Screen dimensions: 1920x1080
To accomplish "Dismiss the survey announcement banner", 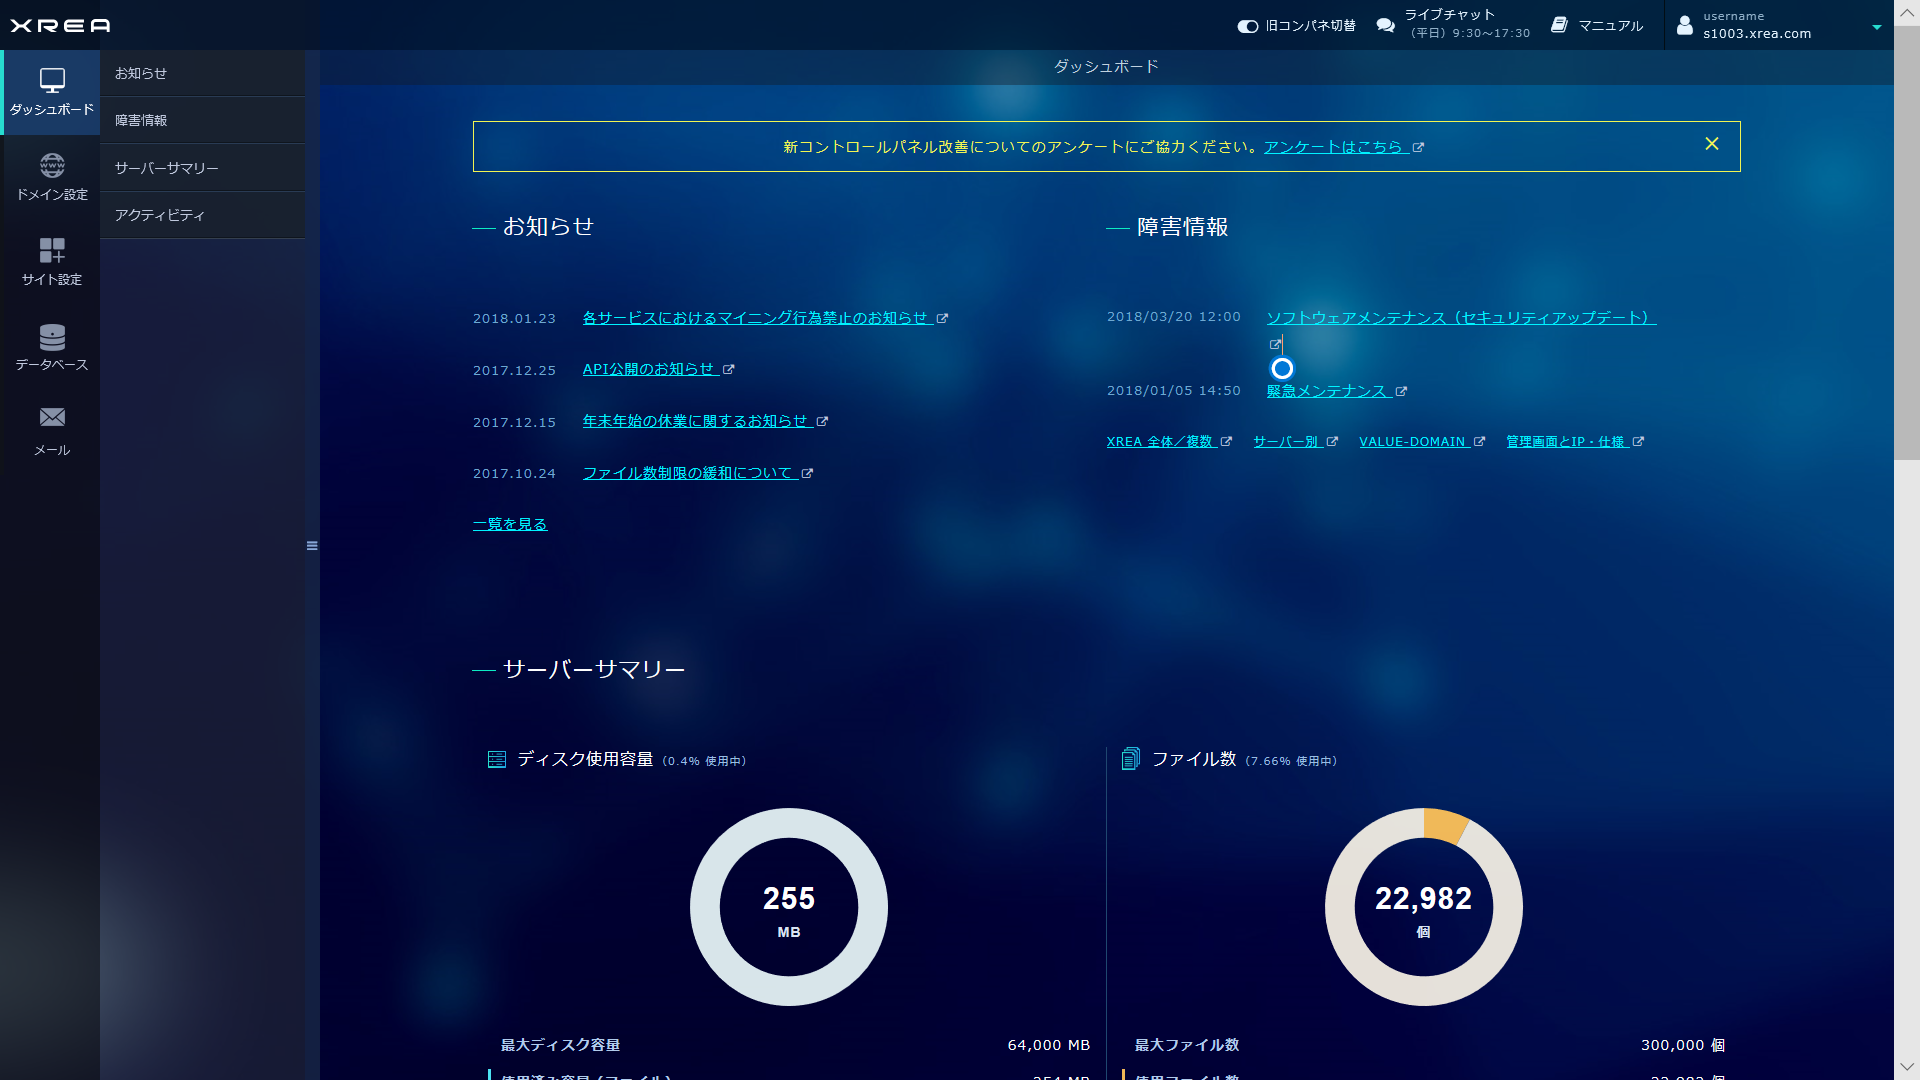I will (1711, 144).
